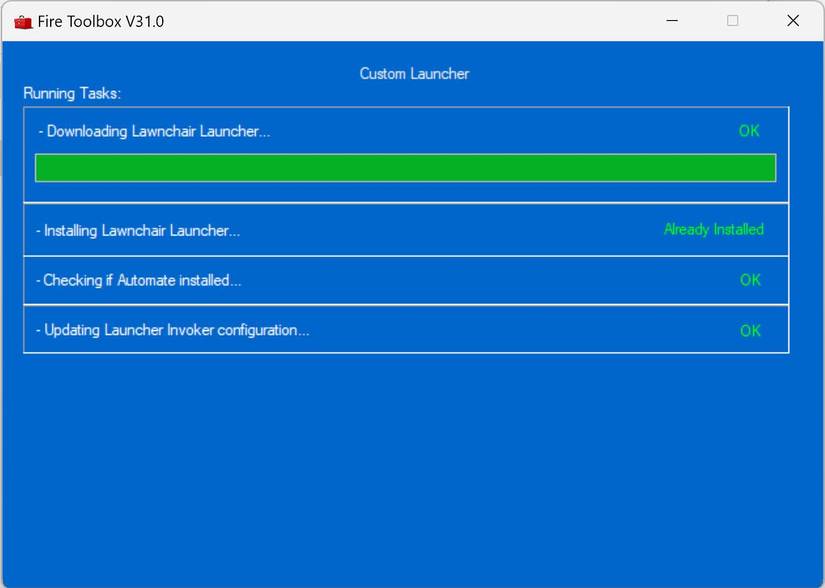Click the empty title bar area

(x=400, y=21)
